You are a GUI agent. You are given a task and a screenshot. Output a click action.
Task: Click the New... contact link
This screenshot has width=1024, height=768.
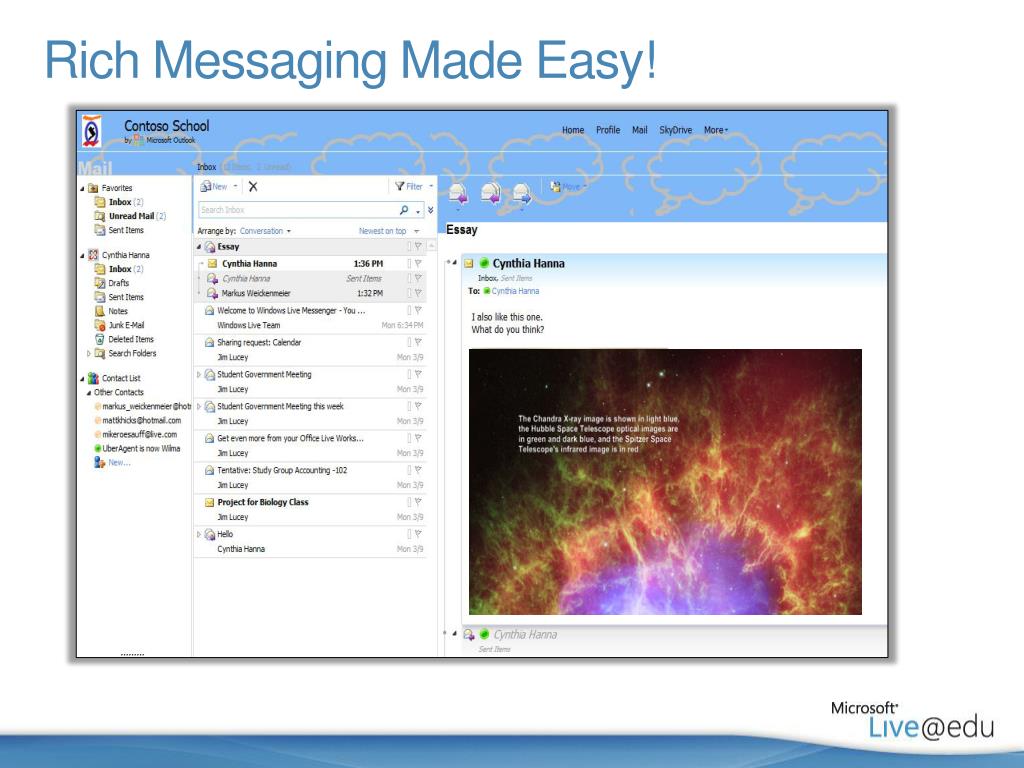tap(120, 462)
